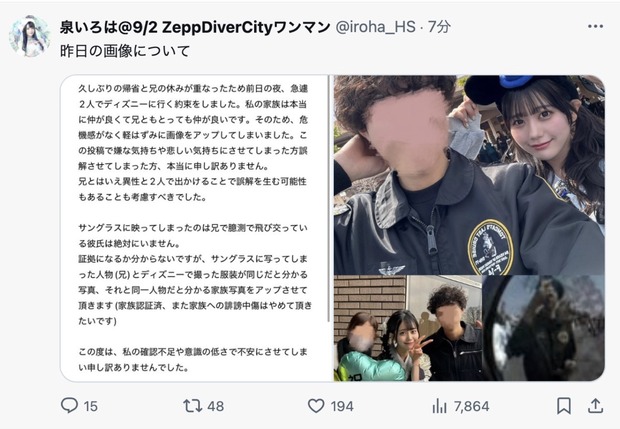The height and width of the screenshot is (429, 620).
Task: Like the post with the heart icon
Action: [316, 406]
